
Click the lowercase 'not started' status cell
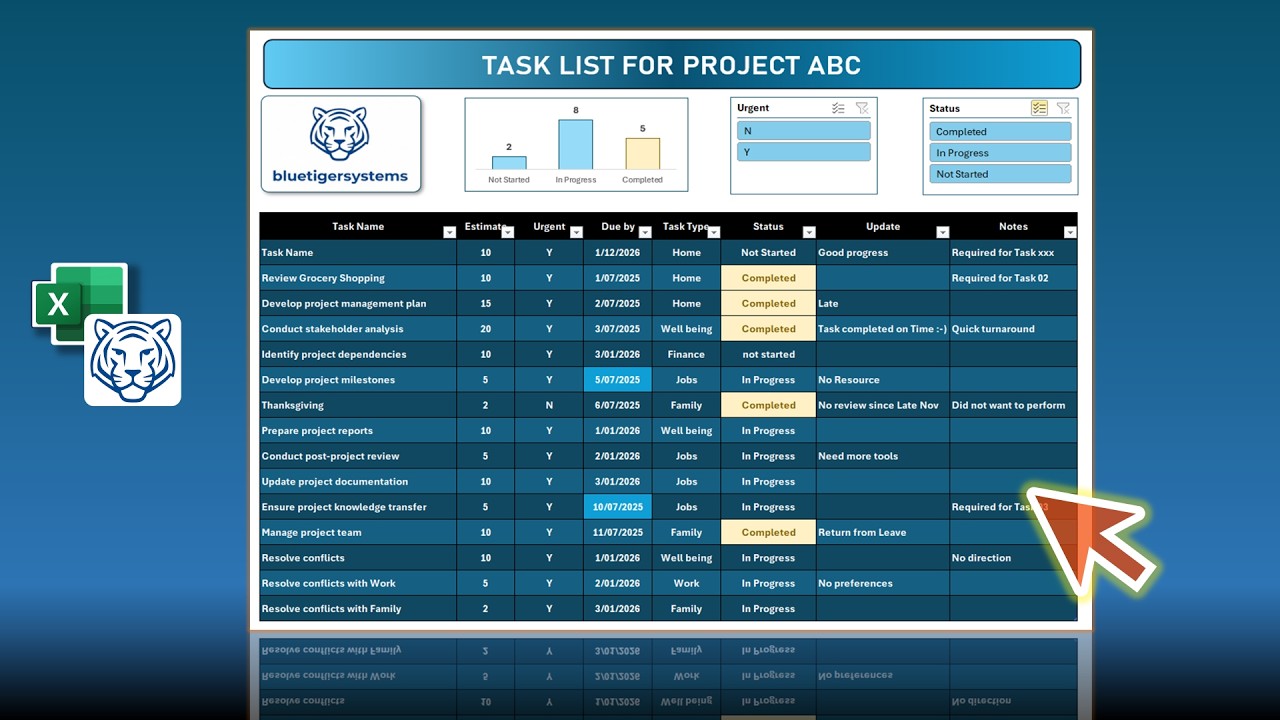pyautogui.click(x=768, y=354)
